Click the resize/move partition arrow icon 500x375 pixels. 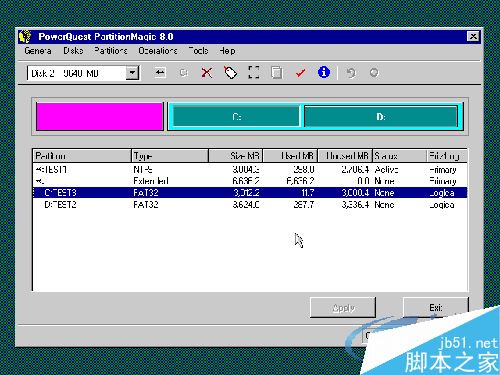(160, 72)
